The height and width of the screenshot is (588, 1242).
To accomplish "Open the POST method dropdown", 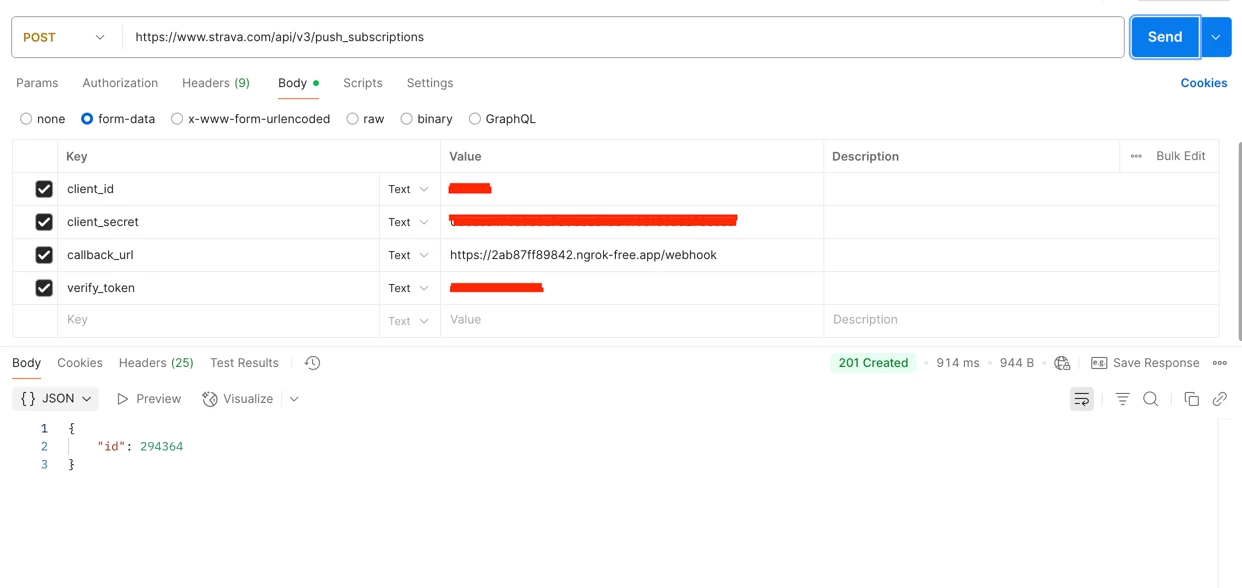I will click(64, 37).
